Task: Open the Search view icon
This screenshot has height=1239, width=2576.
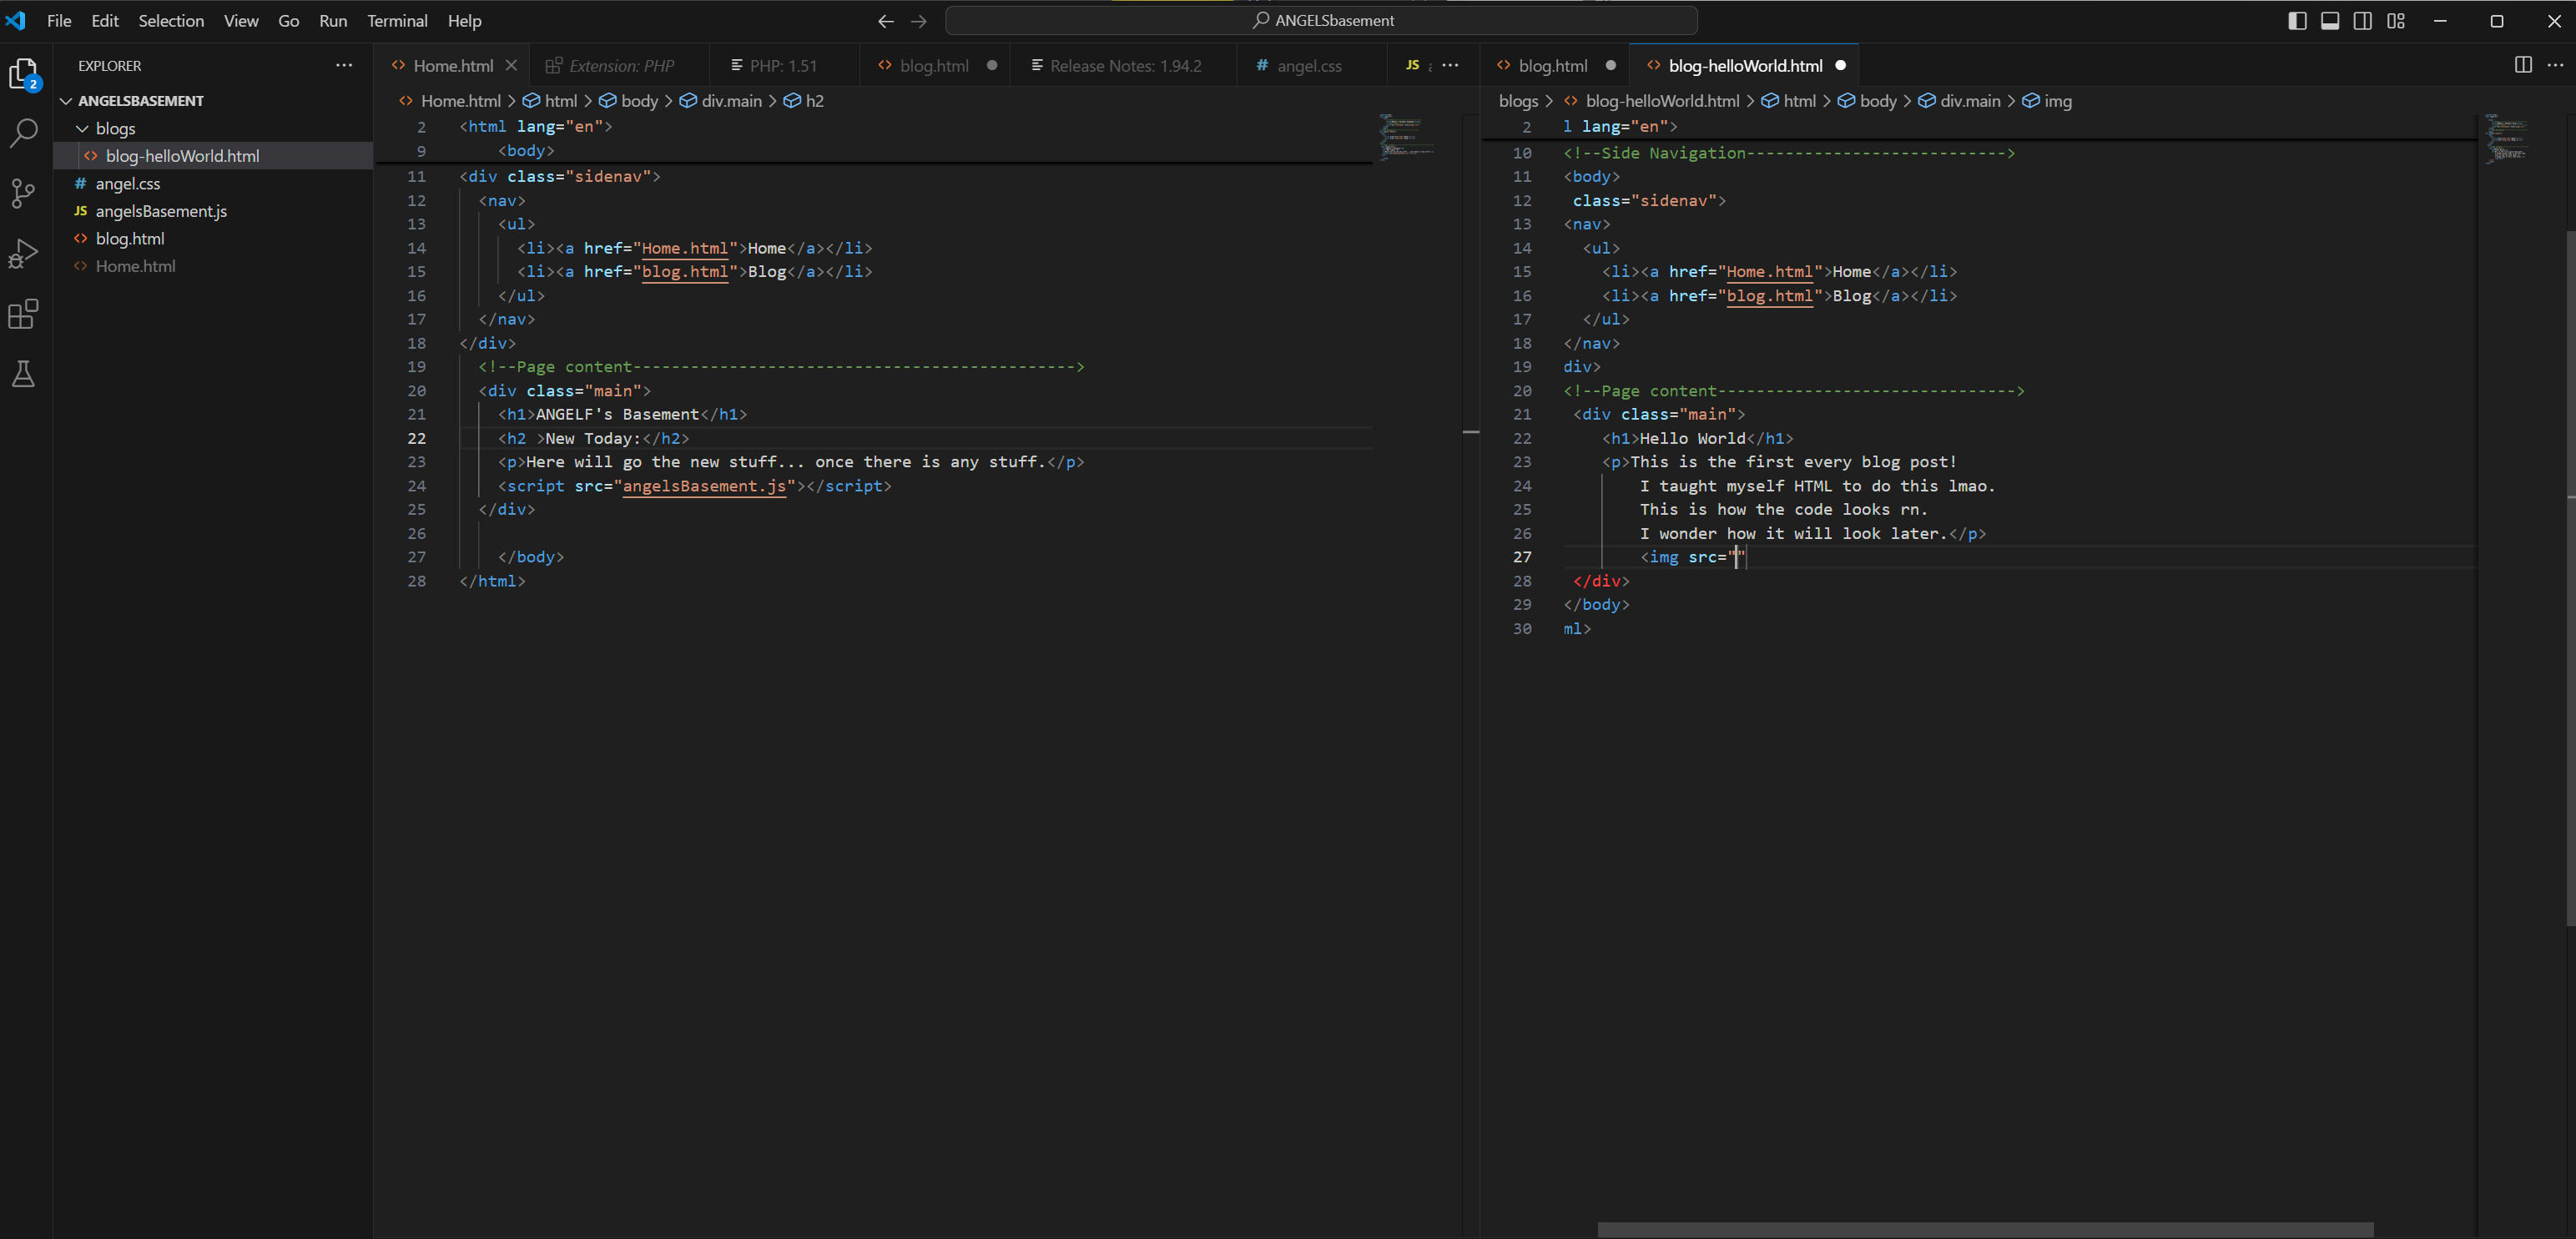Action: tap(24, 132)
